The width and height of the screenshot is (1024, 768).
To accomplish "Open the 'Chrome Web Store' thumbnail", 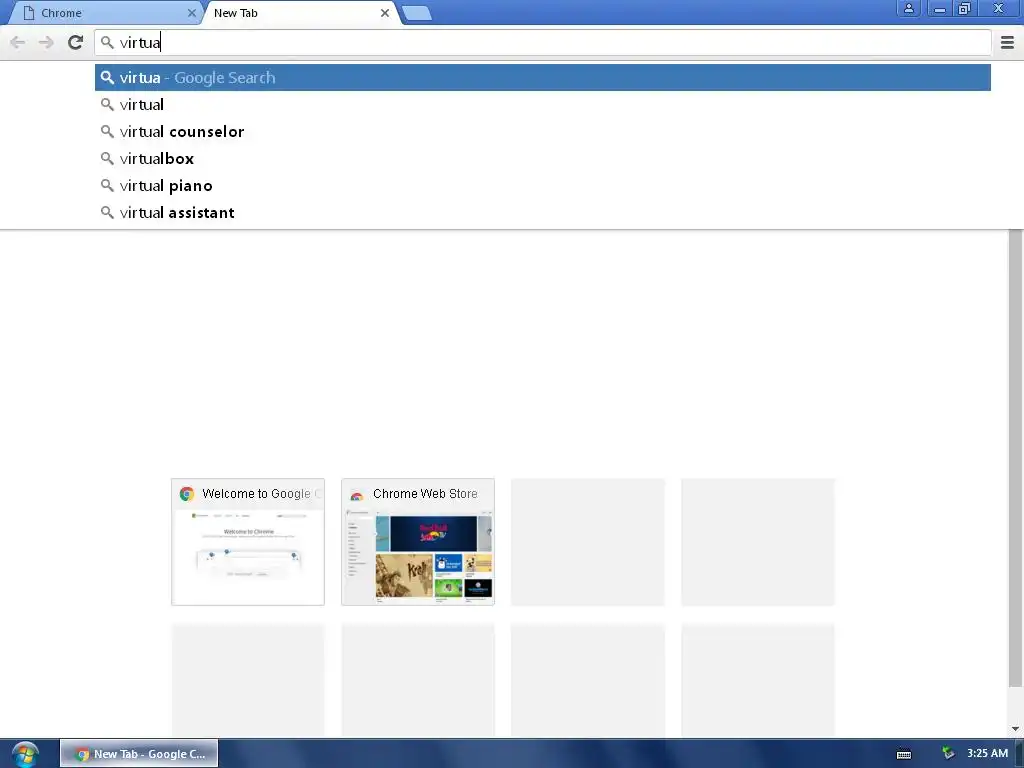I will 418,542.
